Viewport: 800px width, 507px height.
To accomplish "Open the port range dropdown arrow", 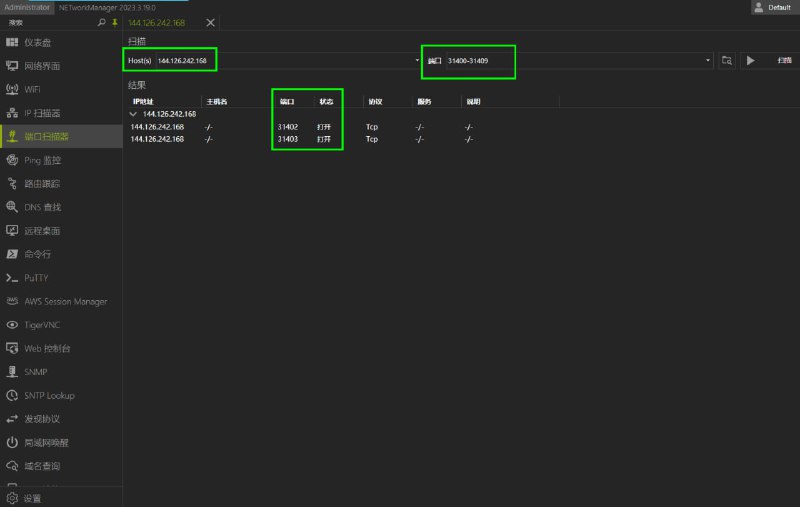I will [708, 61].
